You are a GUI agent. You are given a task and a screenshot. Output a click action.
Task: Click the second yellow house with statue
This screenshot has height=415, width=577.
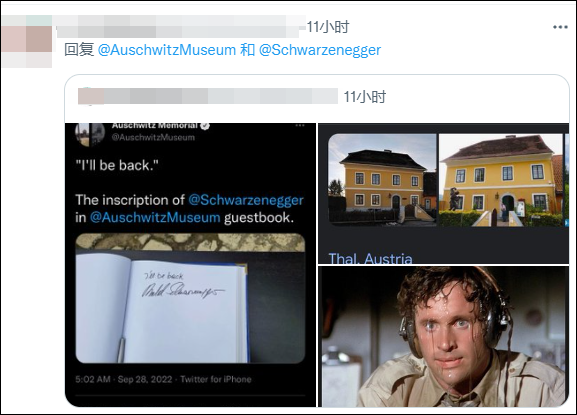point(501,180)
